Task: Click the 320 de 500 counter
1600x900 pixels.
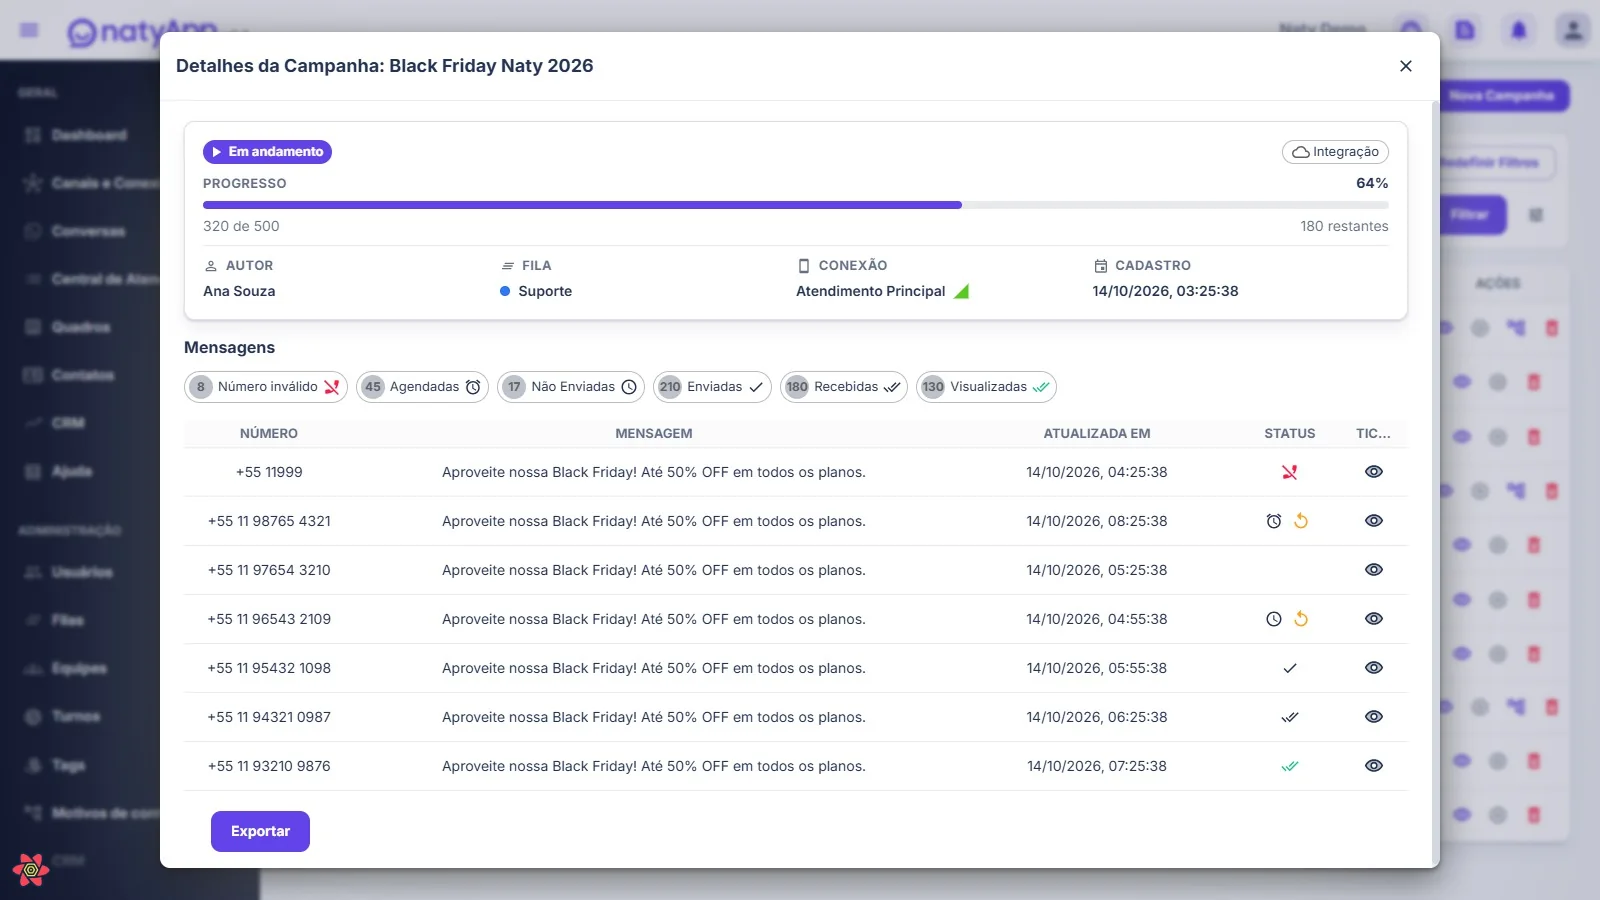Action: (x=241, y=226)
